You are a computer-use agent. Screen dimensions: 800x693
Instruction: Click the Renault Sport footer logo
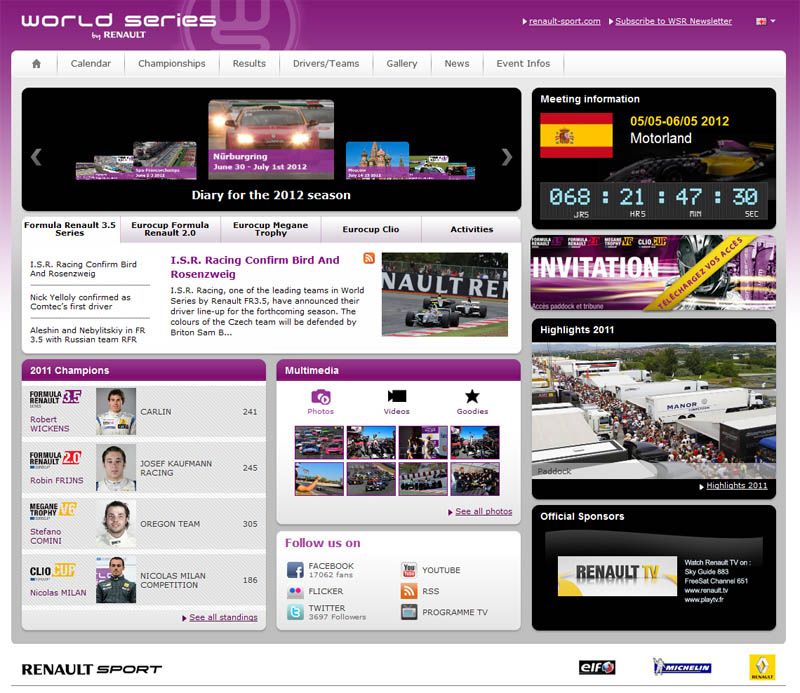[92, 669]
